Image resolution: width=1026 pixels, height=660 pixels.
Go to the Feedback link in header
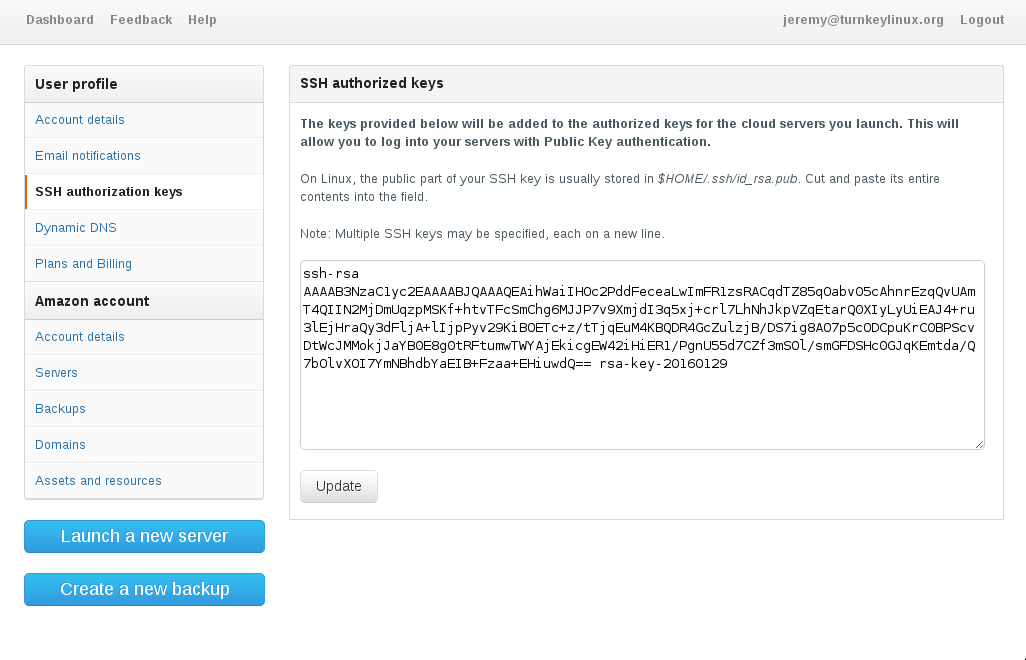(x=141, y=20)
